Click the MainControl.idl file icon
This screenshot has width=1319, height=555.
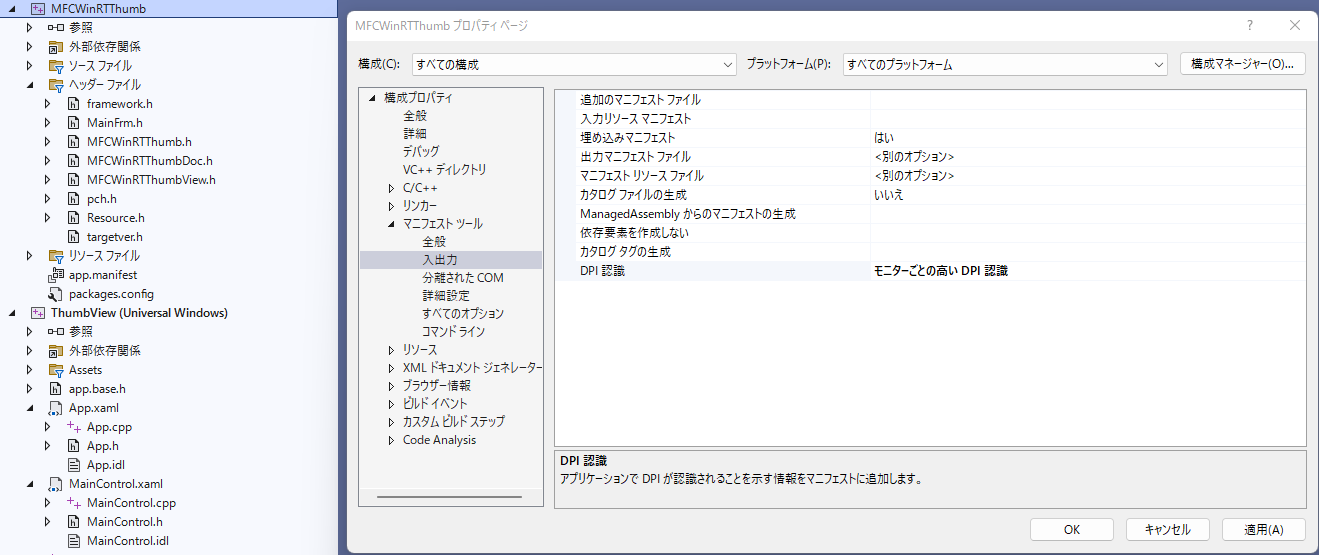[74, 541]
